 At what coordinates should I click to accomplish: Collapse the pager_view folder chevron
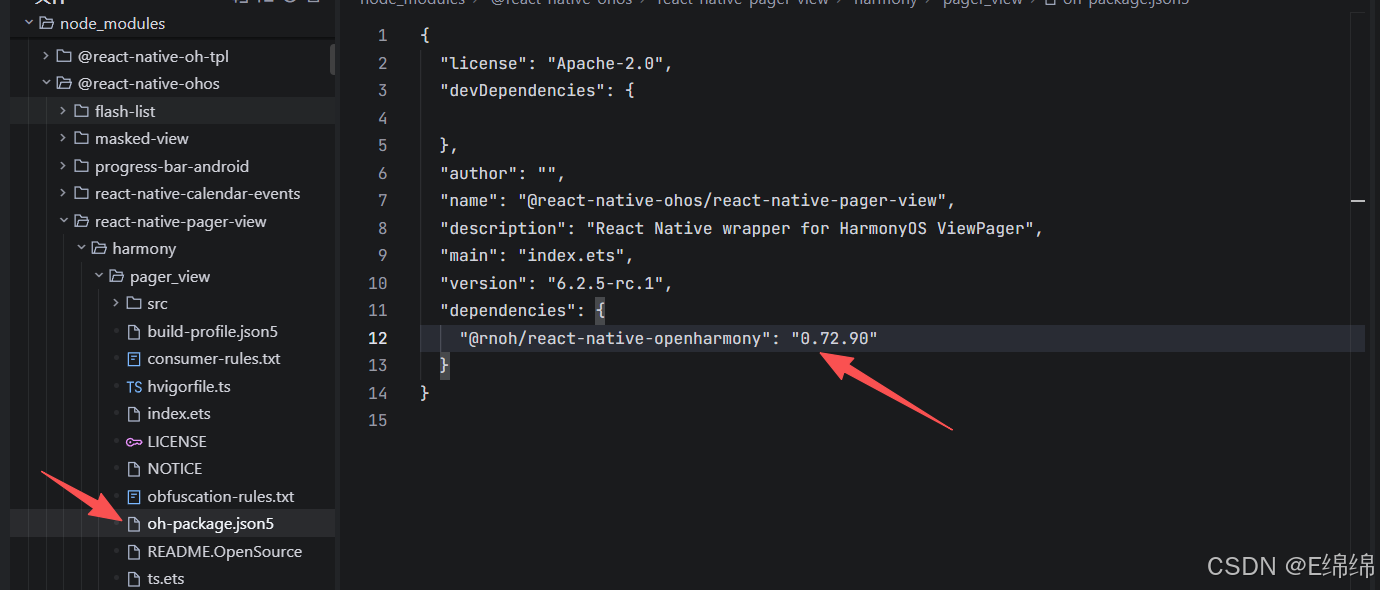[x=98, y=276]
